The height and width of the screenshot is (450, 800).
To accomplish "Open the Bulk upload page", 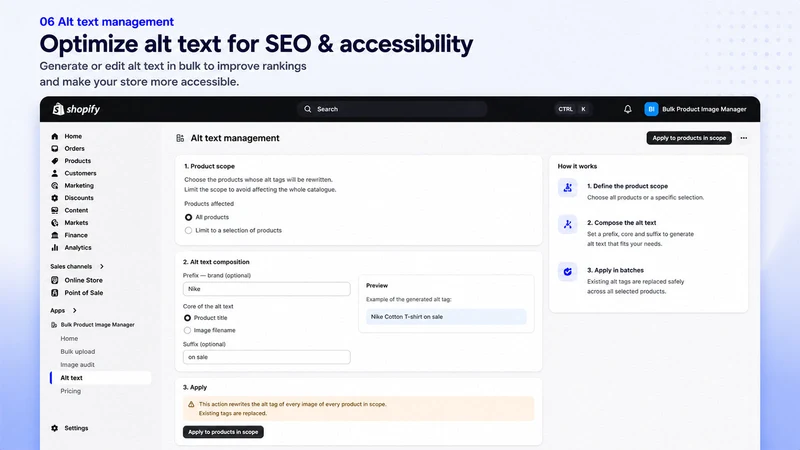I will pyautogui.click(x=78, y=352).
